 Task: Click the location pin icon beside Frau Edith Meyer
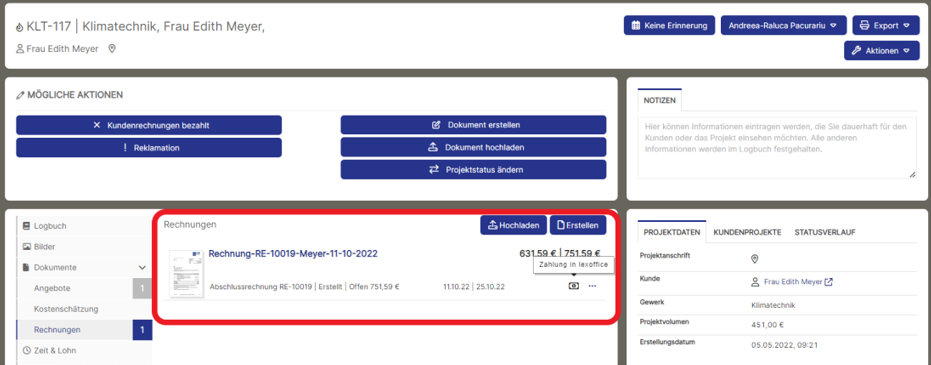[x=112, y=49]
